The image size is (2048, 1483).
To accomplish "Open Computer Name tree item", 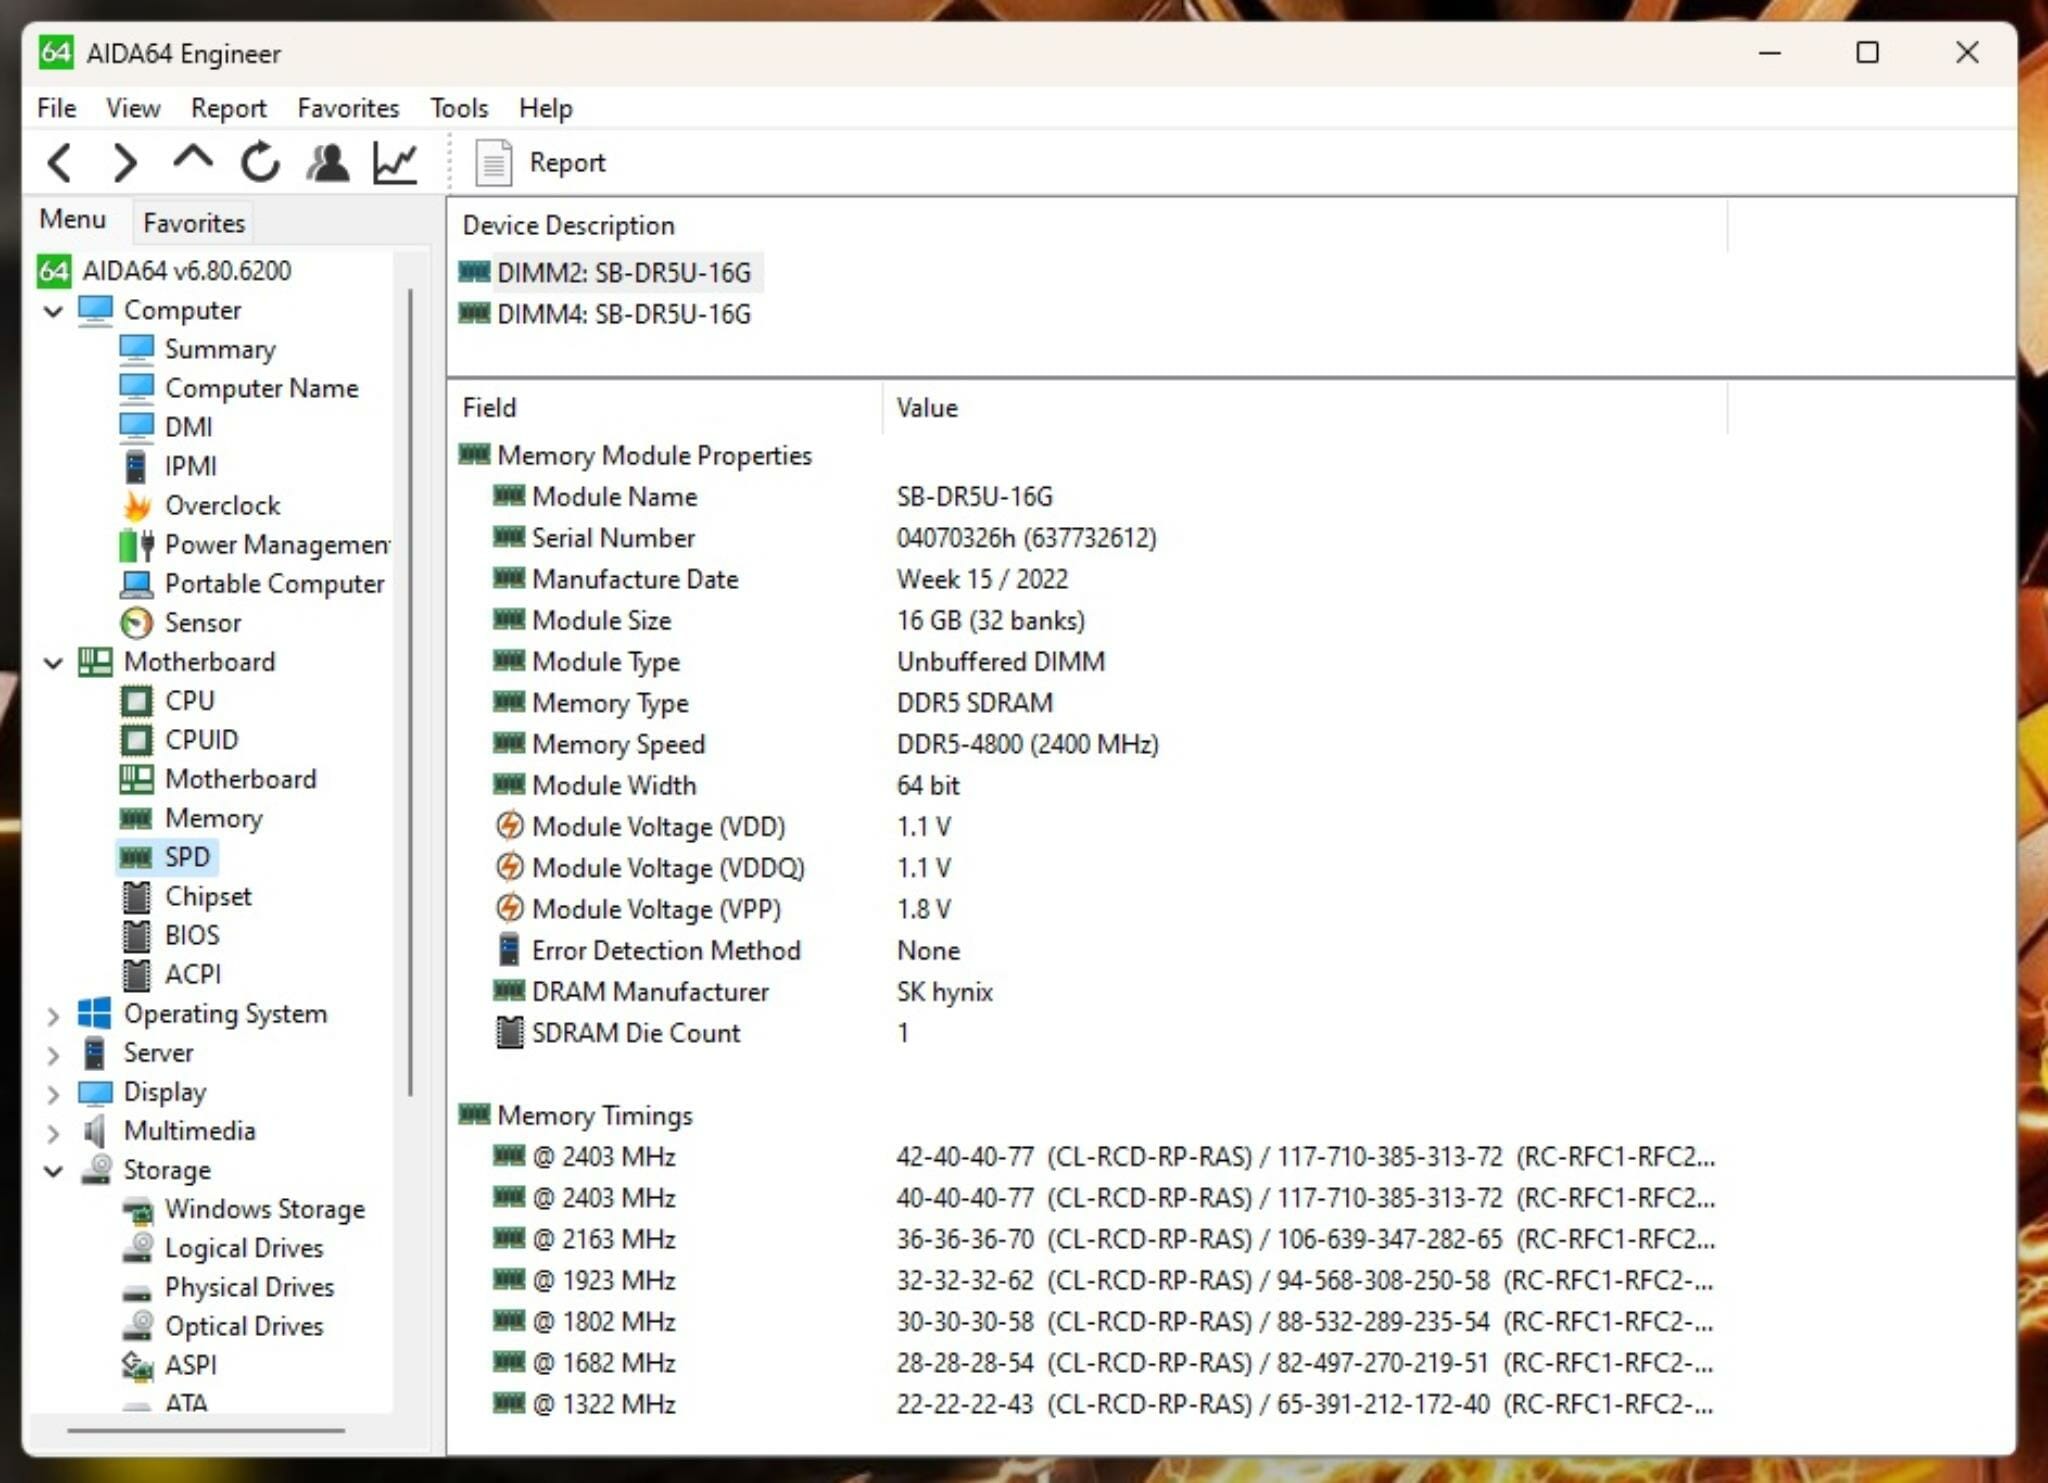I will click(261, 389).
